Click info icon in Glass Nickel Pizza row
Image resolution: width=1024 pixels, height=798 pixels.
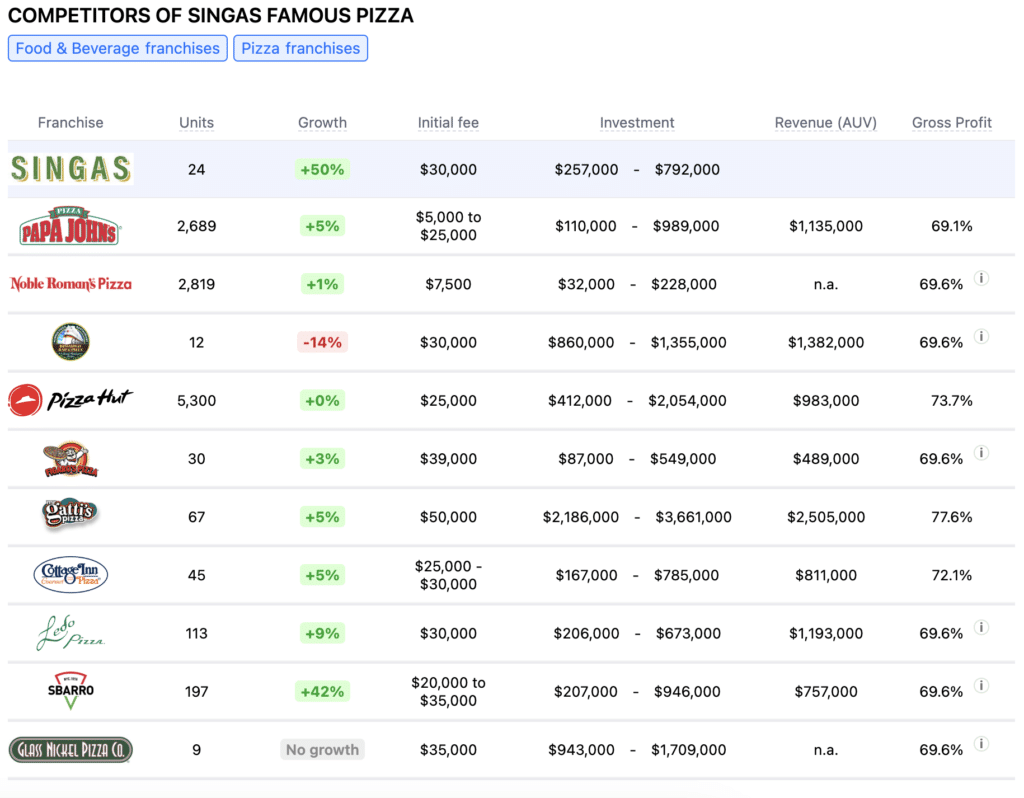[x=981, y=744]
